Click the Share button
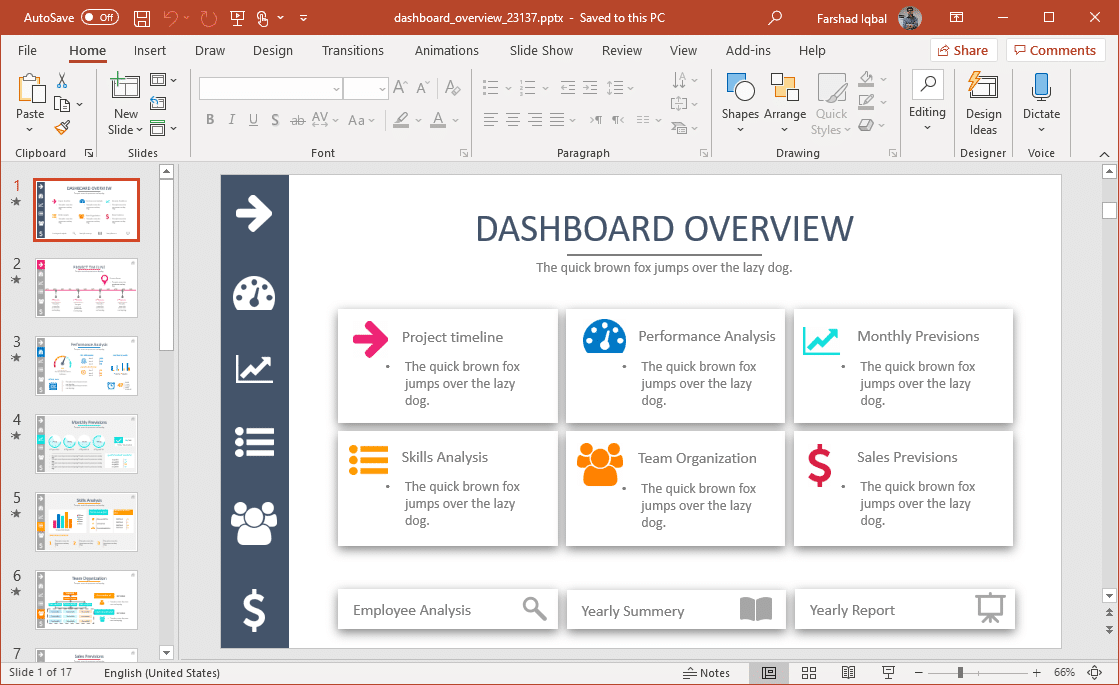Screen dimensions: 1119x685 pyautogui.click(x=963, y=51)
